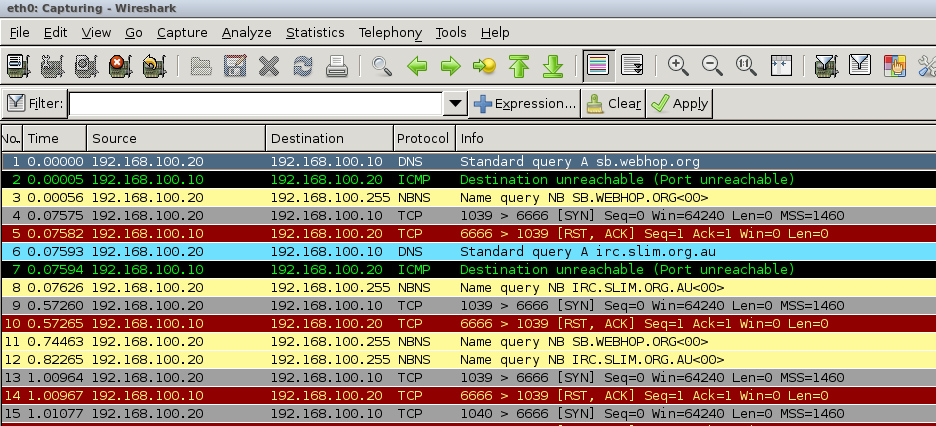Open the Analyze menu
This screenshot has height=426, width=936.
(247, 32)
